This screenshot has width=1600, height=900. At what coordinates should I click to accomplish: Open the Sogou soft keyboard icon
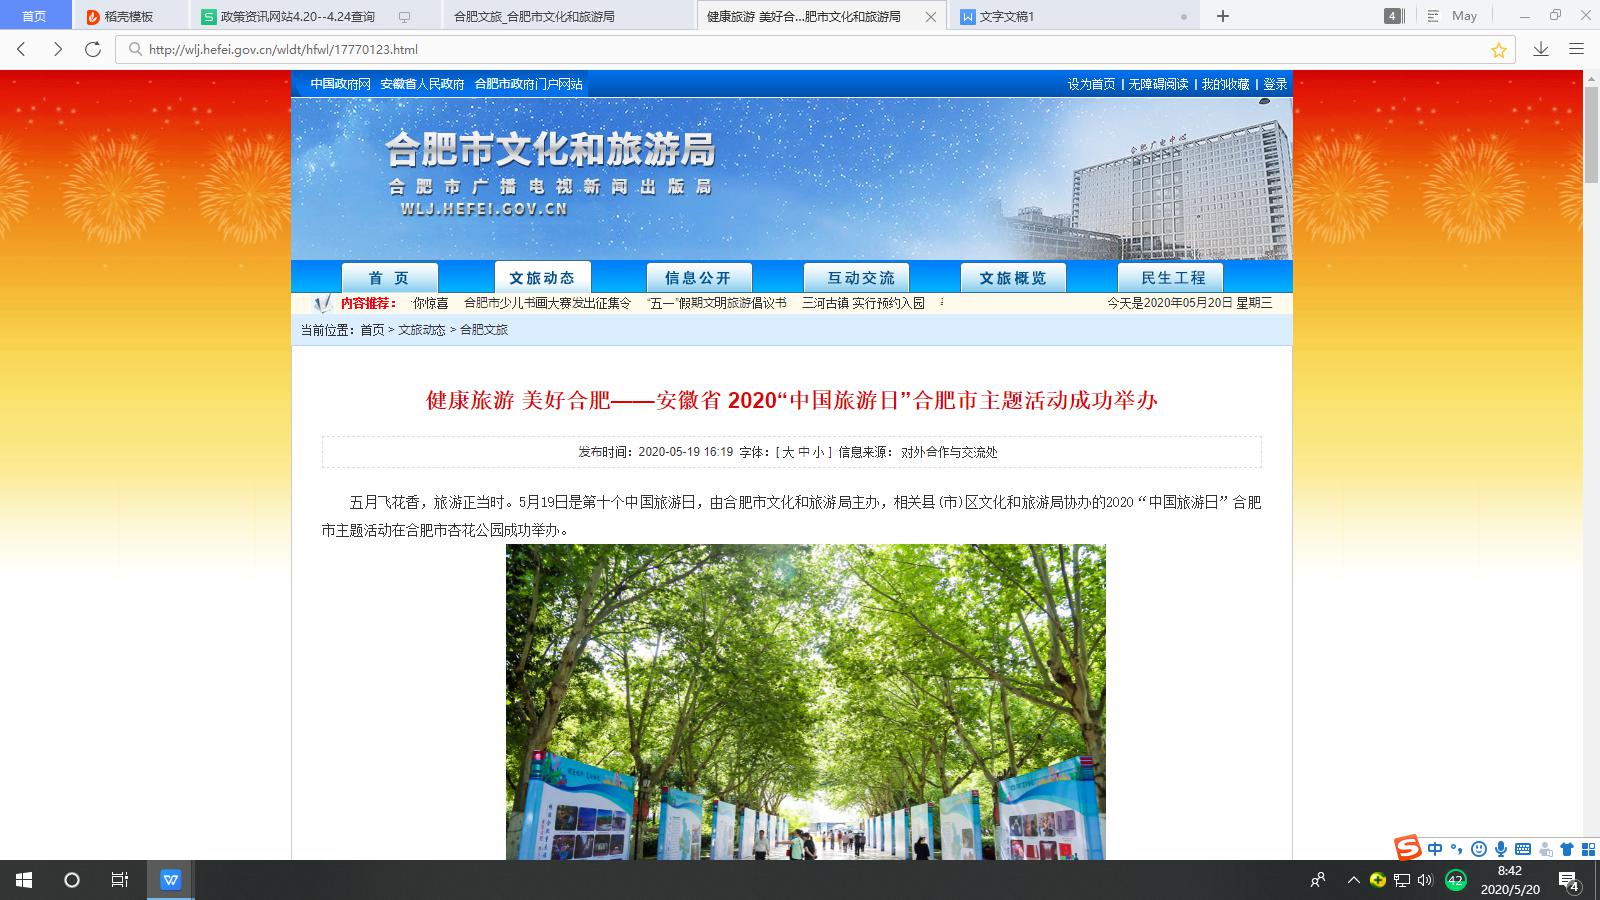click(x=1523, y=849)
